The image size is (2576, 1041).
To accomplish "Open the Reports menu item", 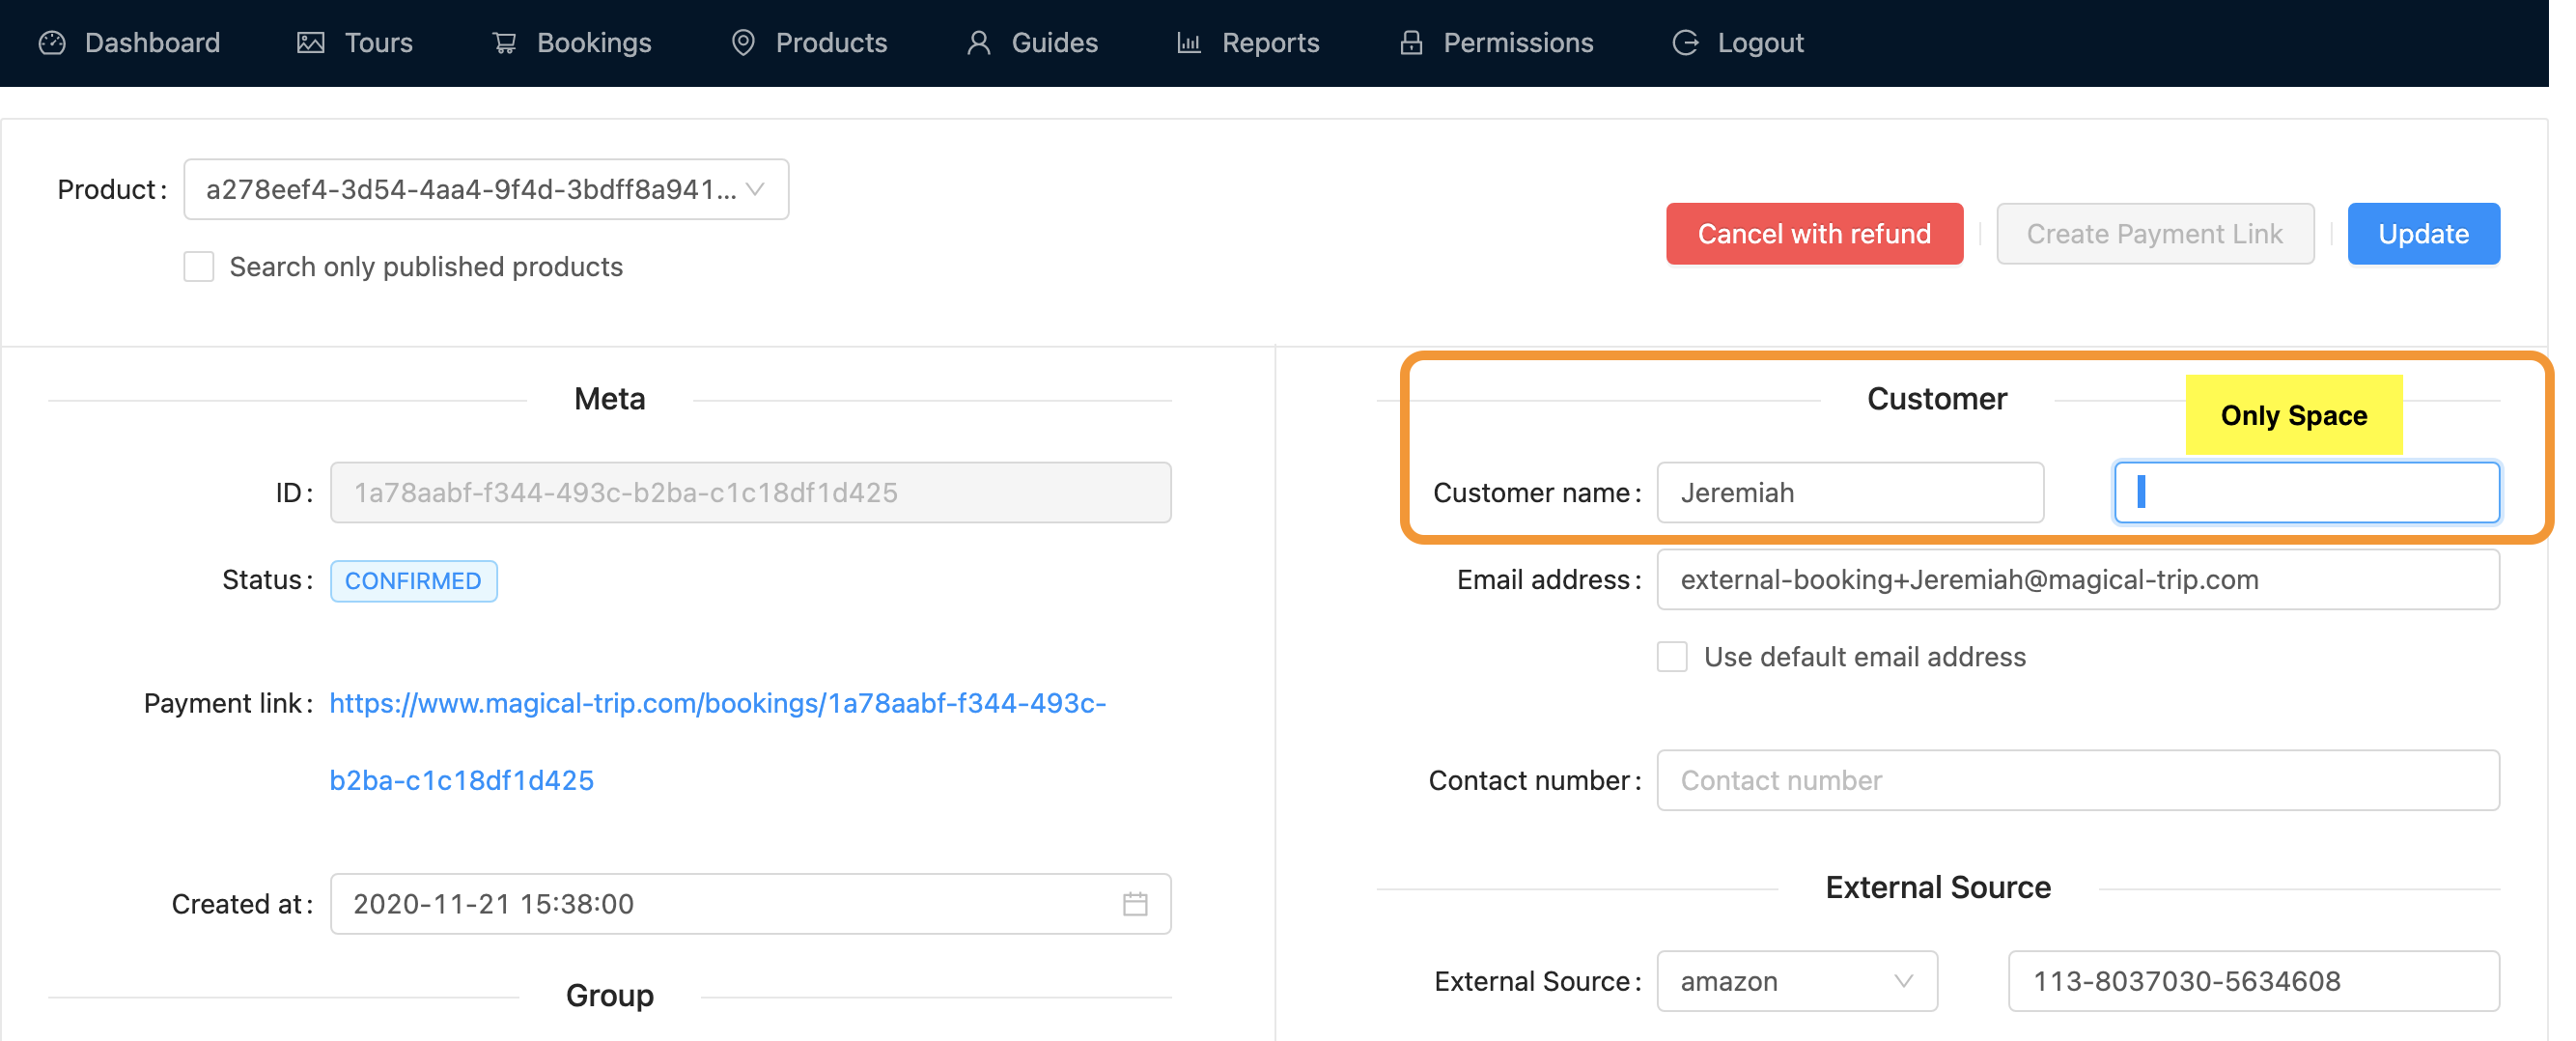I will click(x=1270, y=43).
